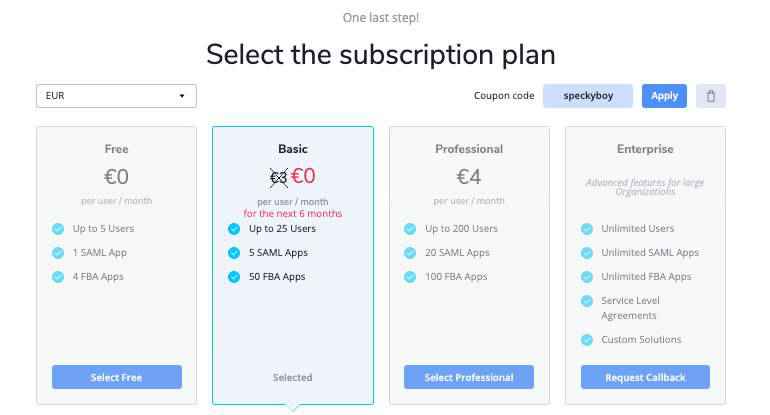Click checkmark icon beside 50 FBA Apps
The width and height of the screenshot is (770, 415).
click(234, 276)
